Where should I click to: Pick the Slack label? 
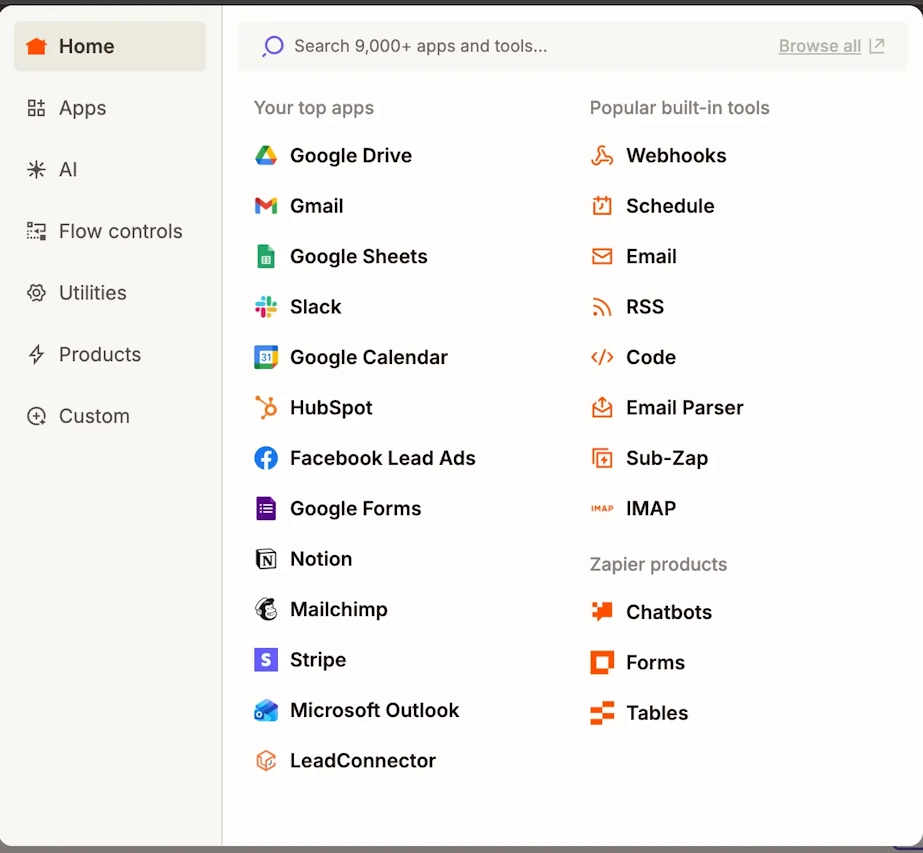tap(316, 307)
